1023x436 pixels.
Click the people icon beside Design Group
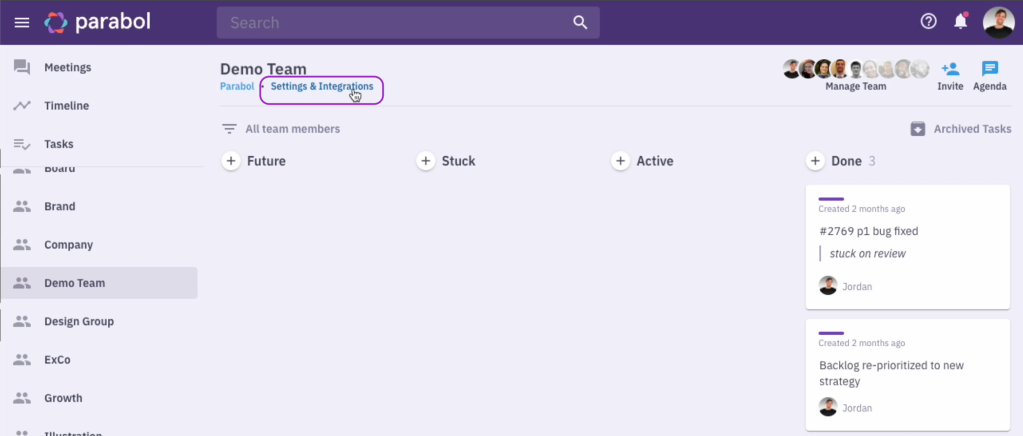(22, 321)
